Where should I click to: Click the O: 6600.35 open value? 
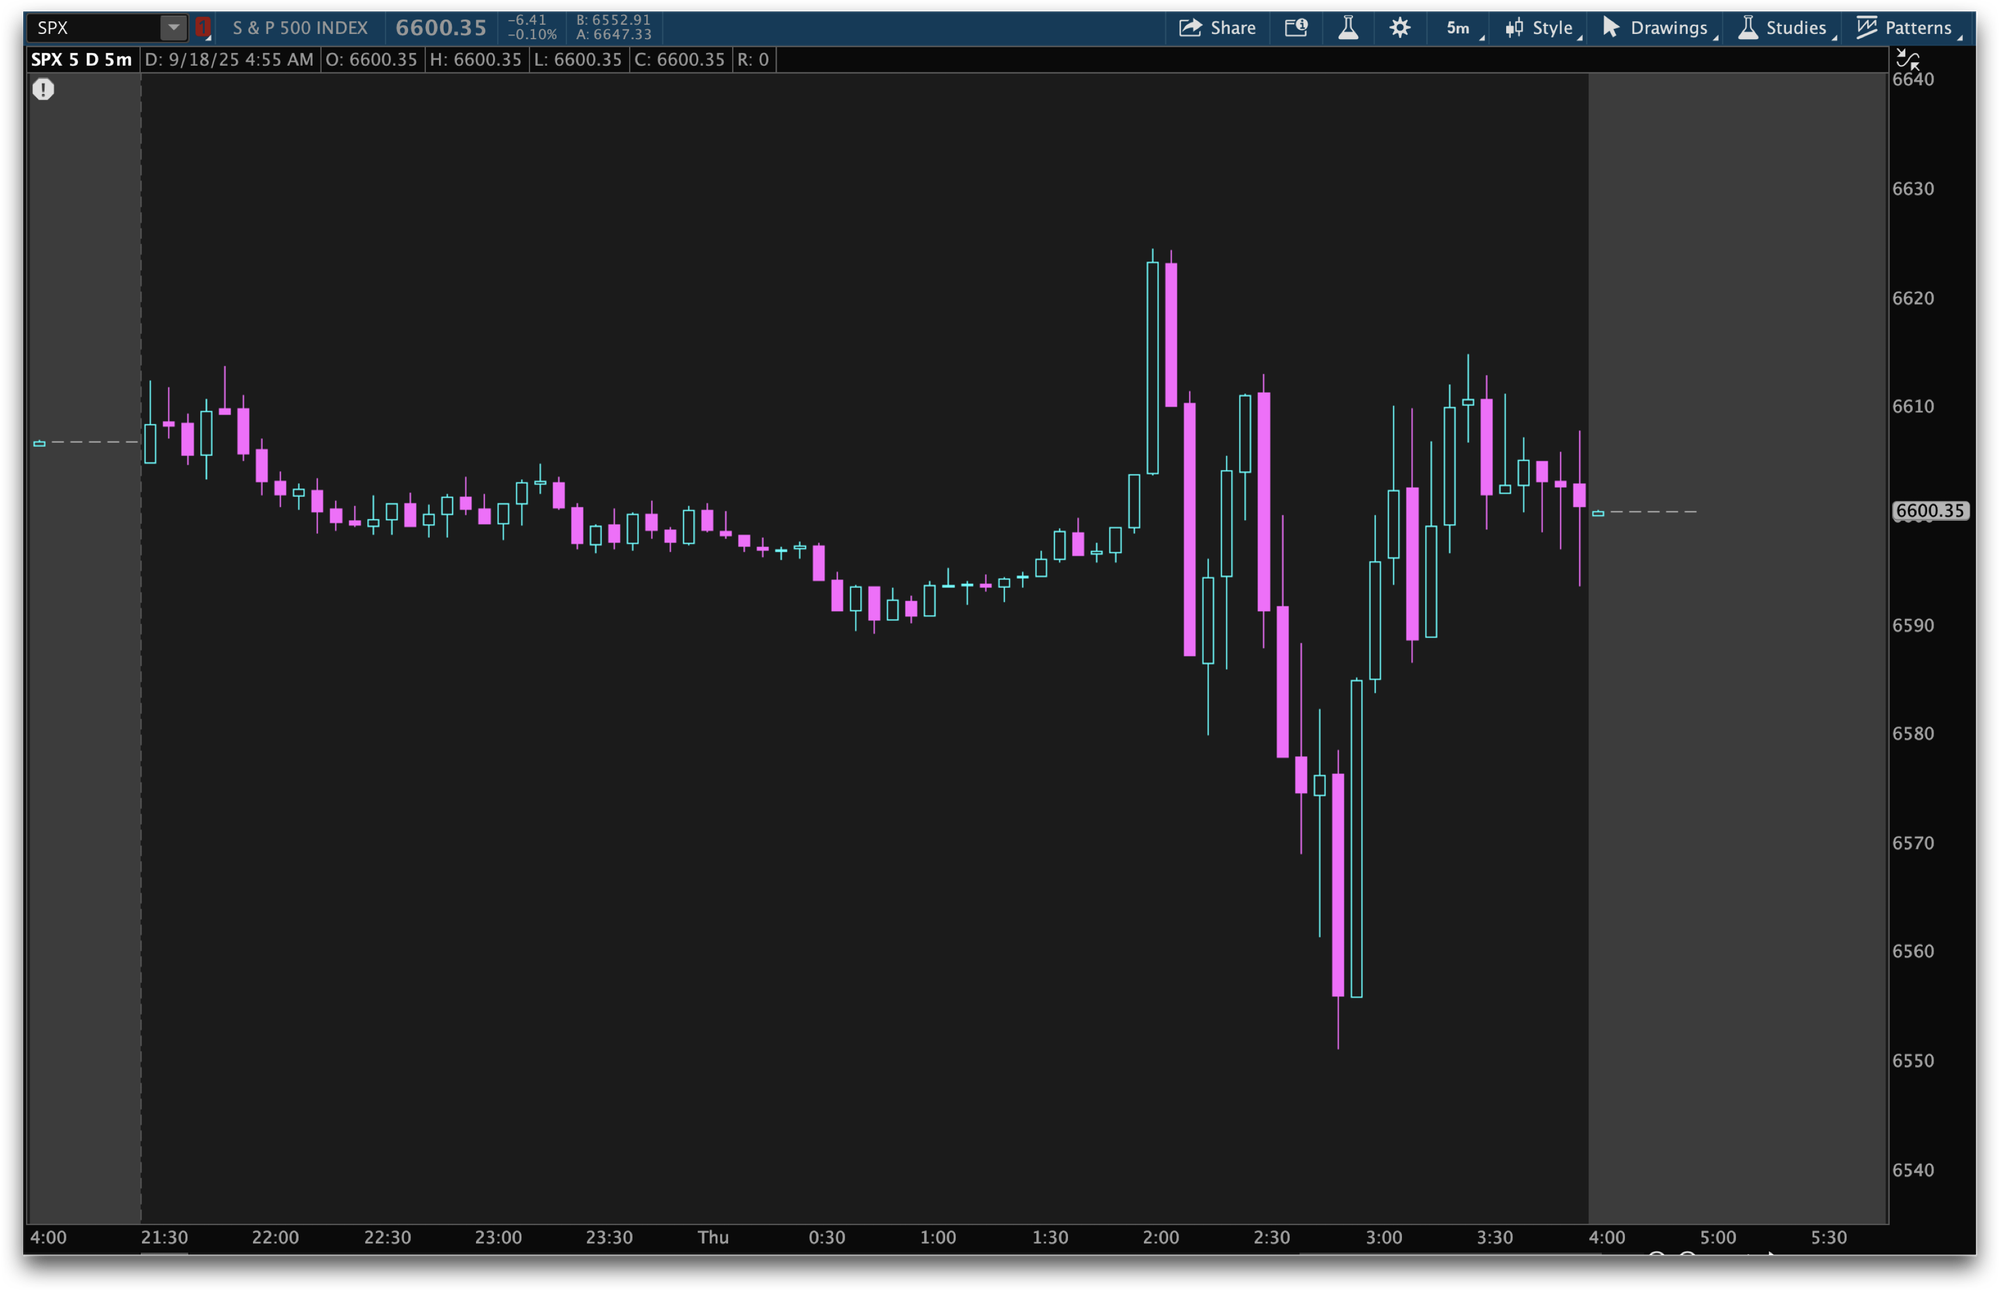coord(372,59)
